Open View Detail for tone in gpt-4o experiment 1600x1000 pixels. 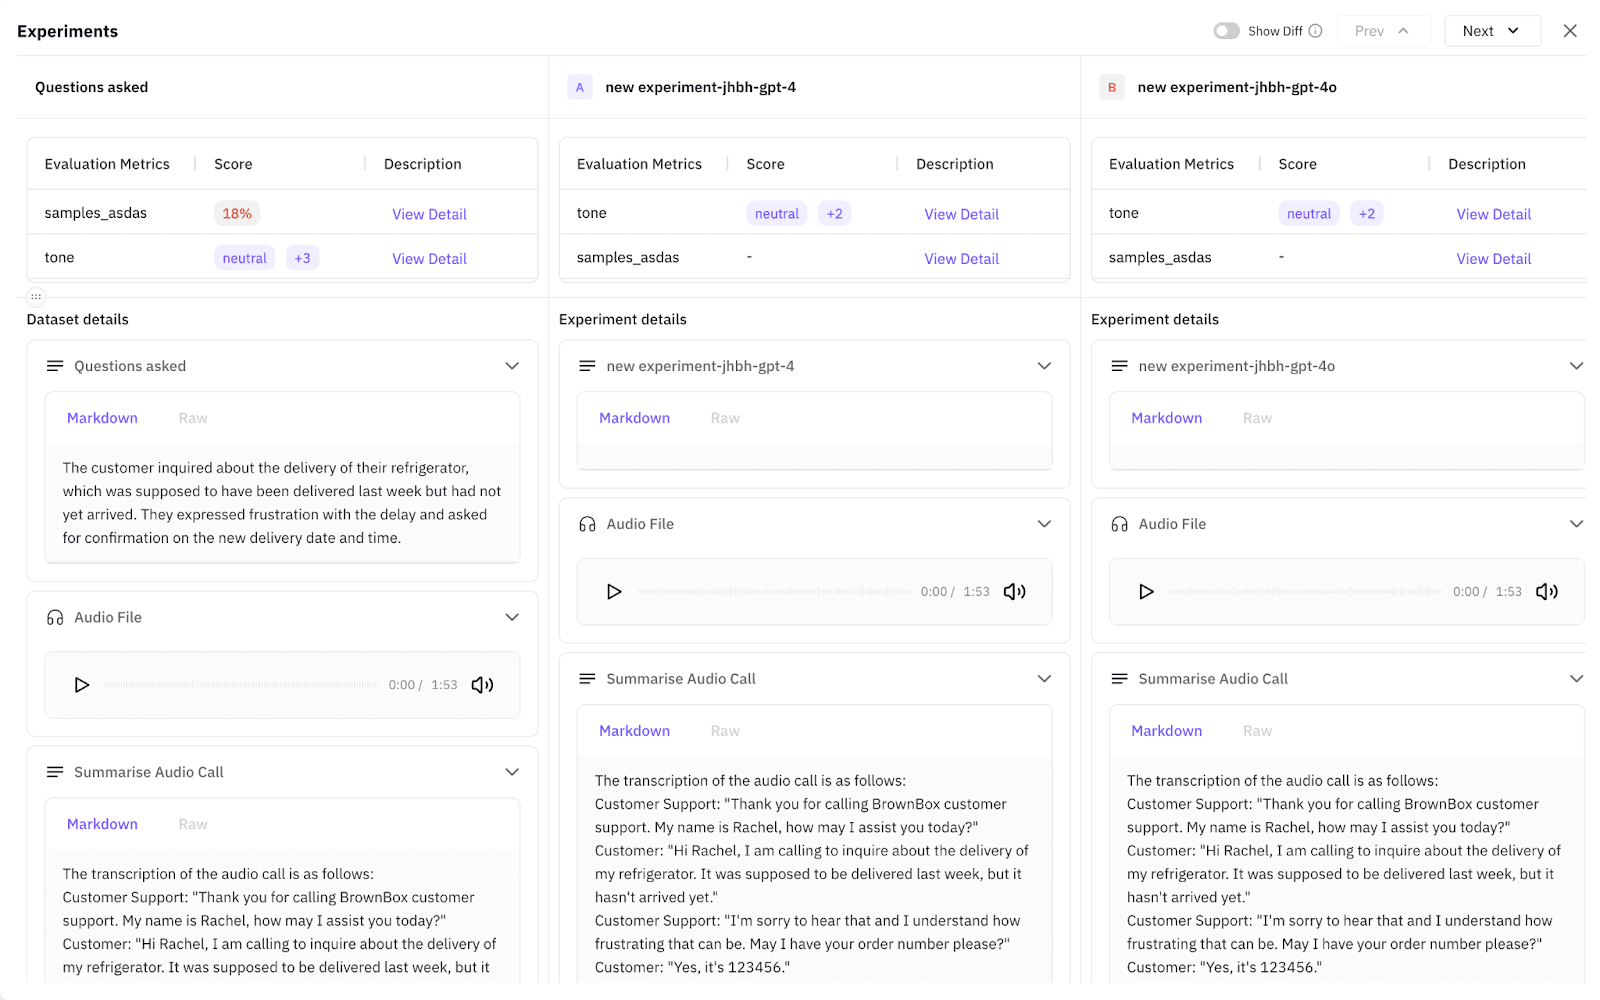1493,214
